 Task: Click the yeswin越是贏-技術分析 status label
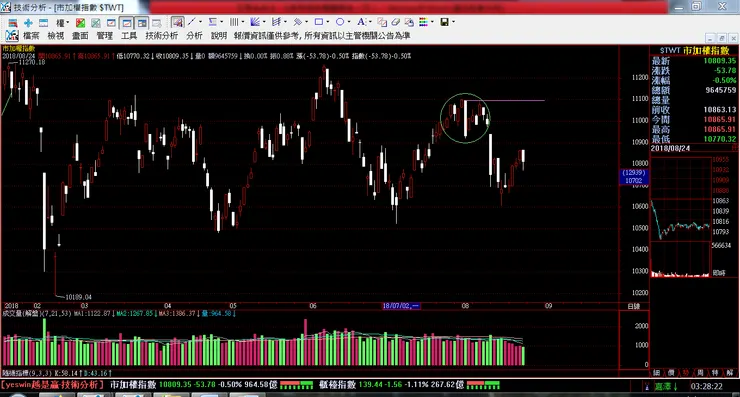[52, 385]
